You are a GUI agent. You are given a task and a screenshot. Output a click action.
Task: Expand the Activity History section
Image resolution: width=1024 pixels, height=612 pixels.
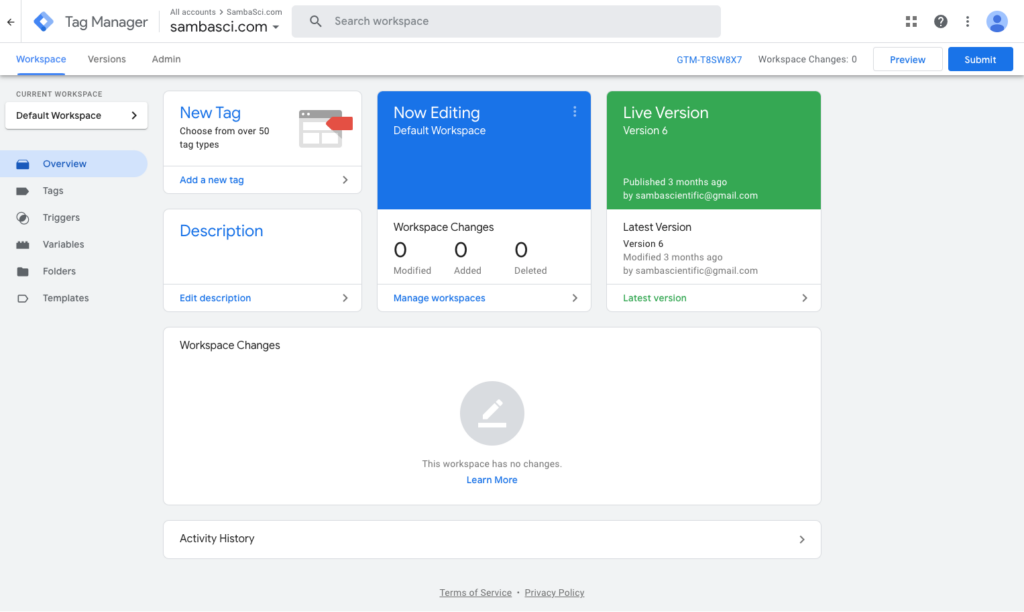[802, 540]
